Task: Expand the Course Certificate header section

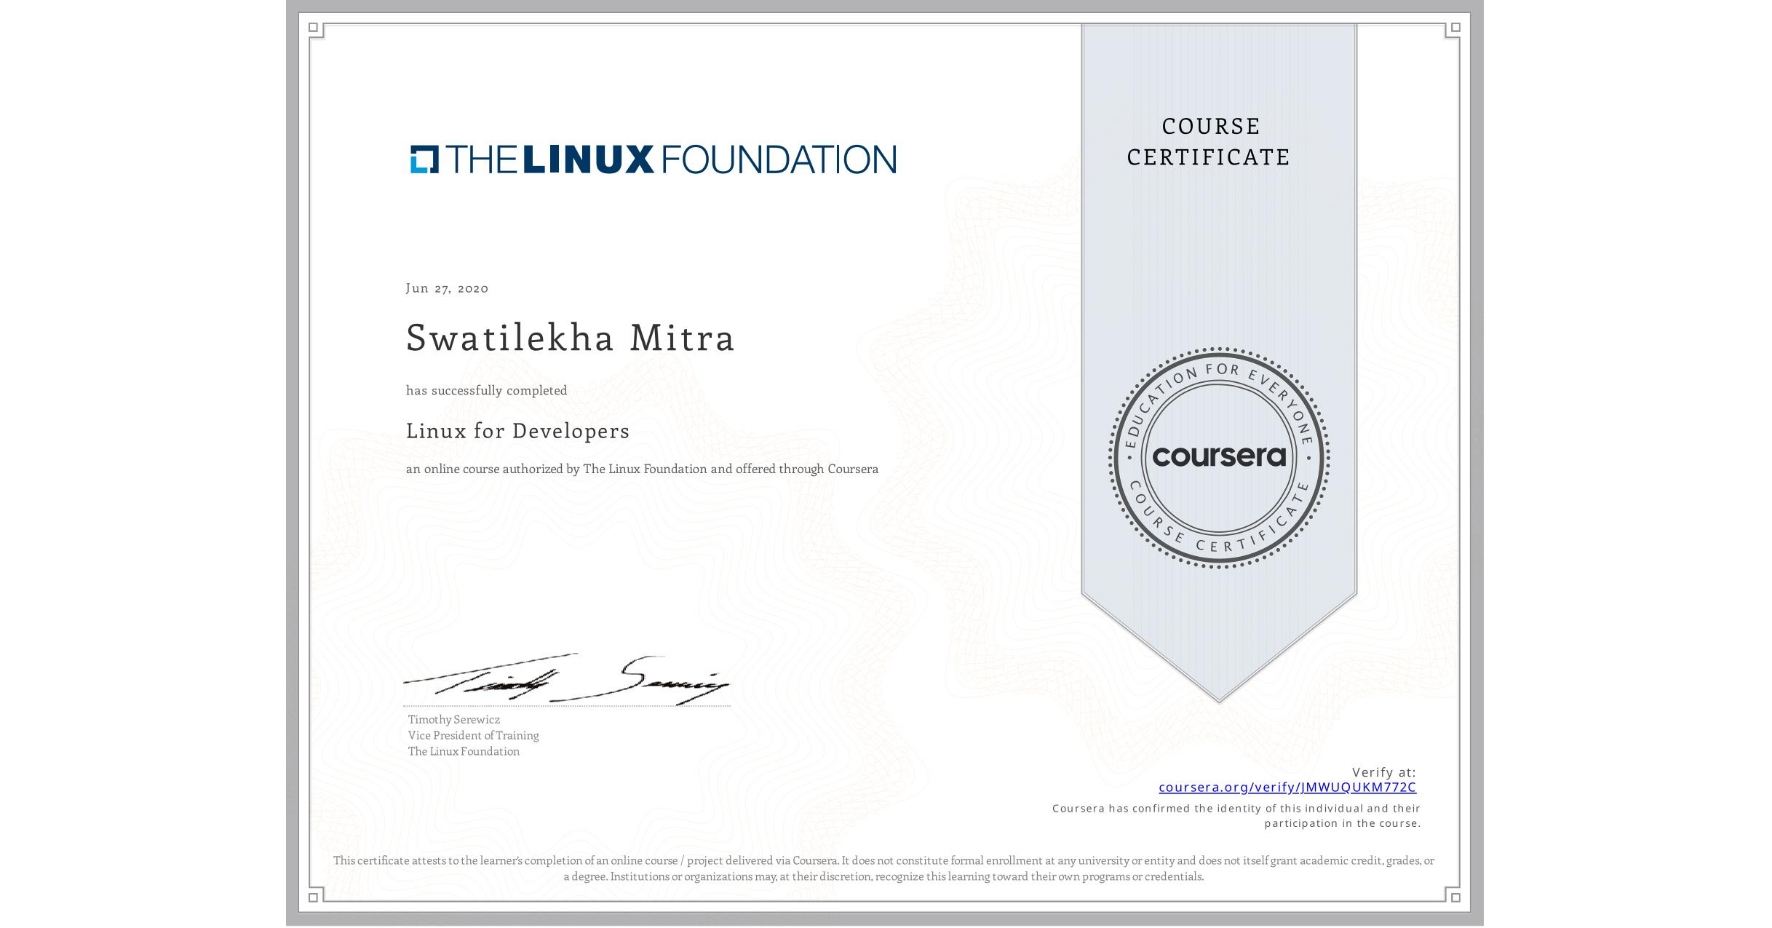Action: tap(1210, 142)
